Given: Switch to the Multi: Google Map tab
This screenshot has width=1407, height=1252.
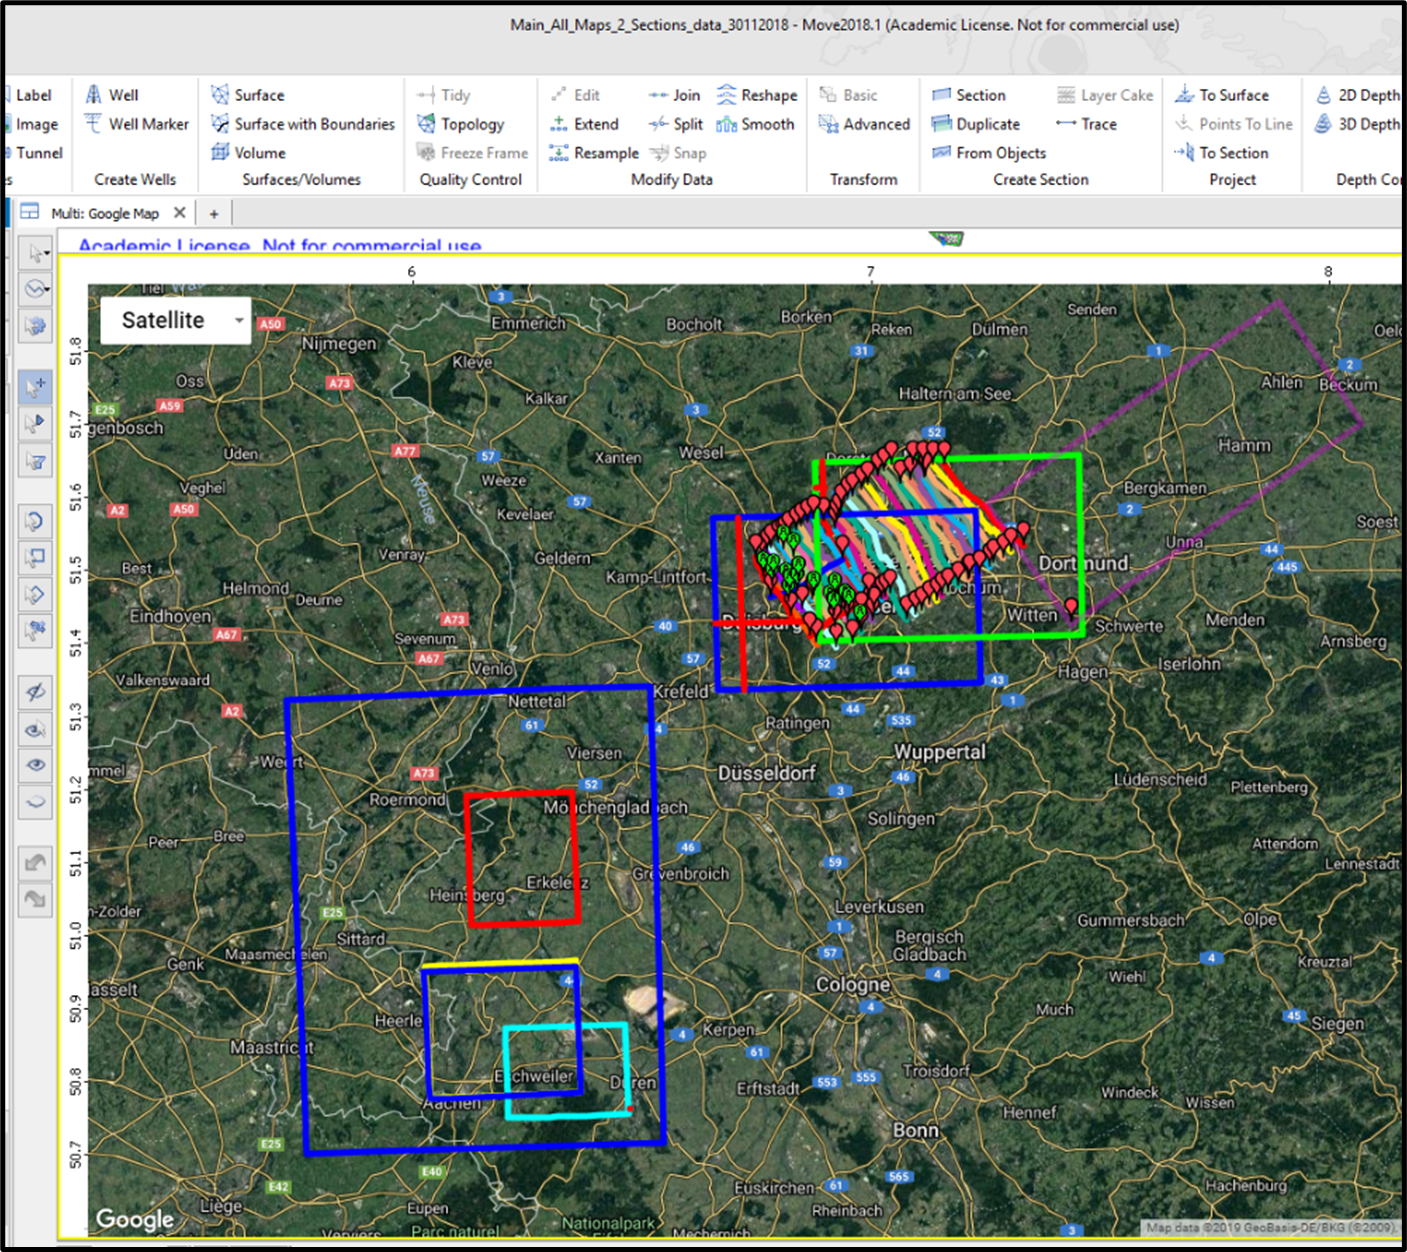Looking at the screenshot, I should point(104,213).
